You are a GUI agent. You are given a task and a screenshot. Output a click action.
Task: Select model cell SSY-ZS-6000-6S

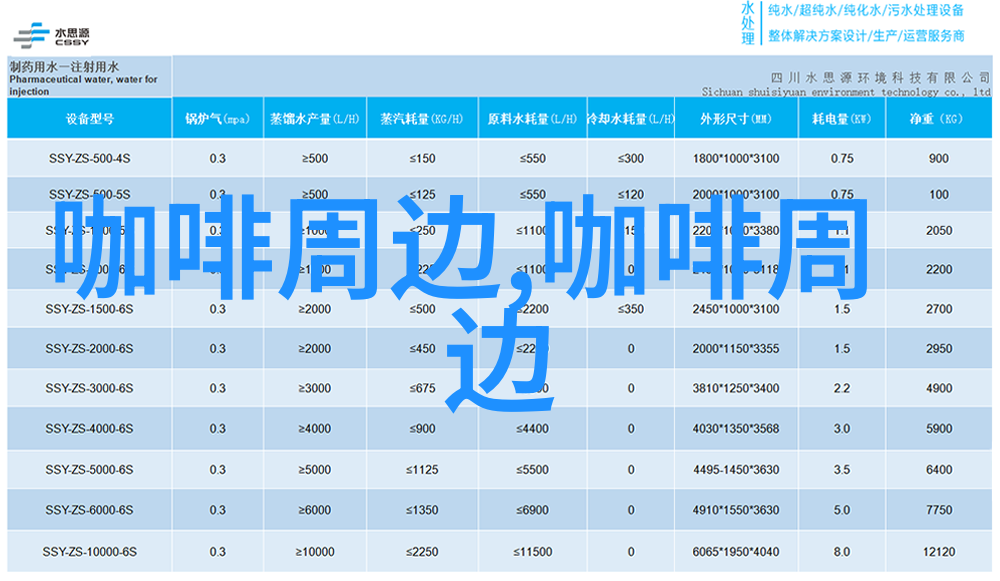click(89, 510)
